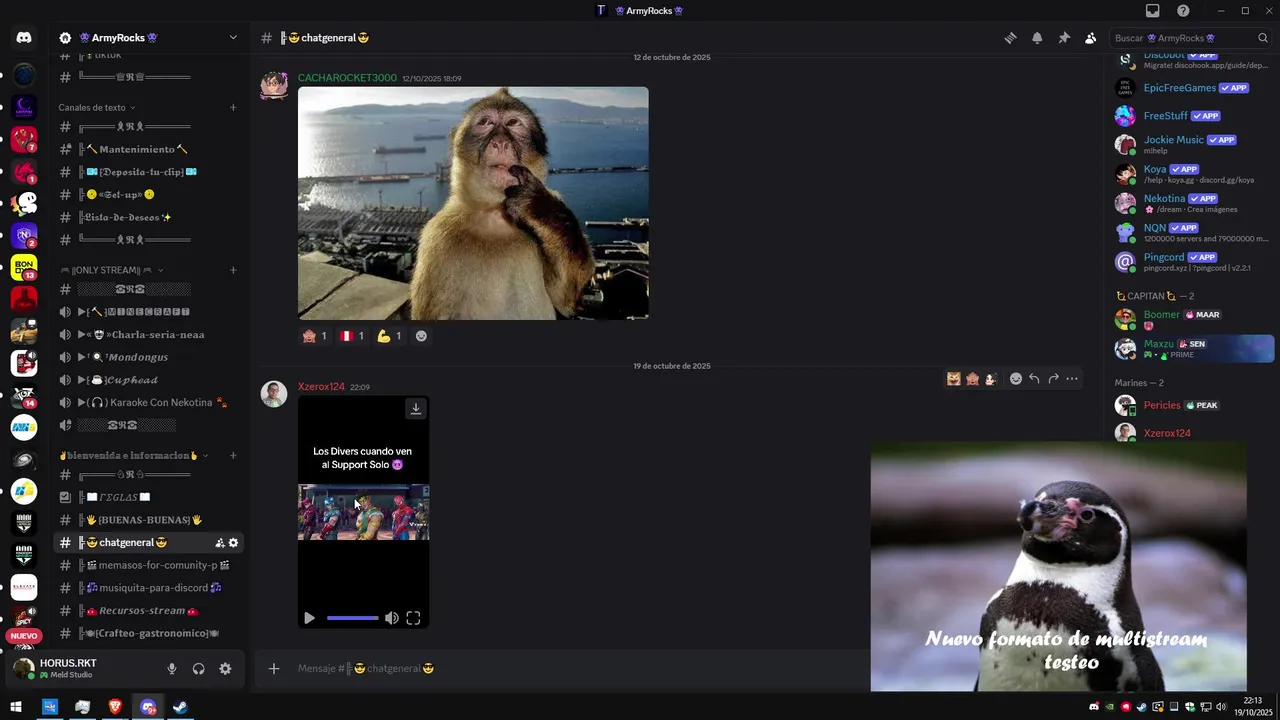The width and height of the screenshot is (1280, 720).
Task: Open Set-up text channel
Action: [x=148, y=195]
